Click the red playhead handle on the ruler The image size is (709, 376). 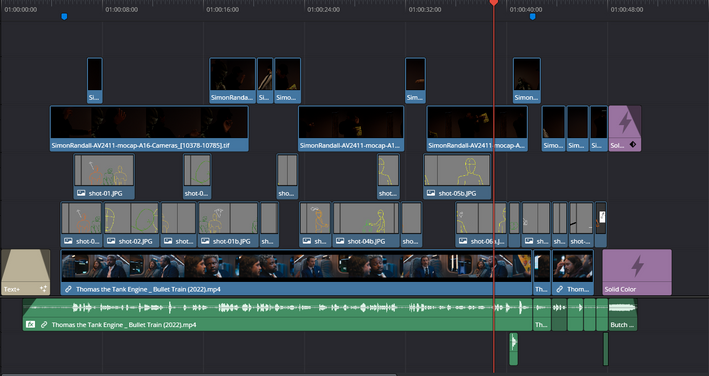pyautogui.click(x=494, y=3)
